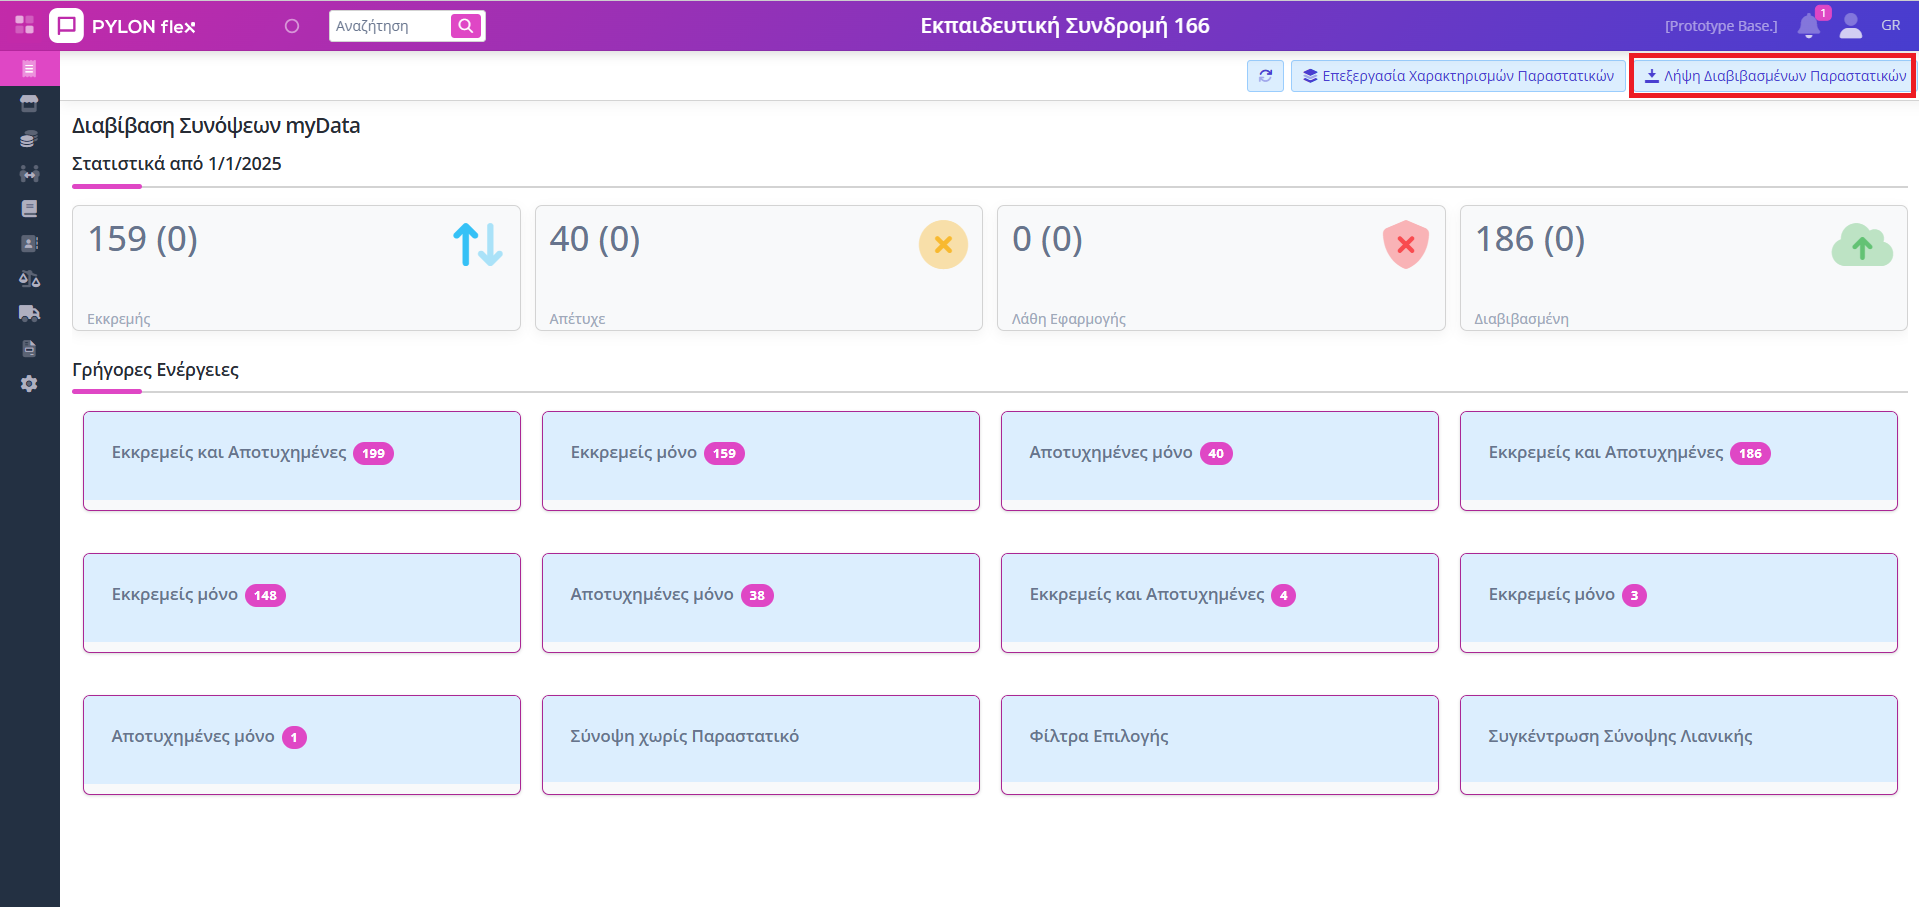The width and height of the screenshot is (1919, 907).
Task: Select the coins stack sidebar icon
Action: (x=29, y=139)
